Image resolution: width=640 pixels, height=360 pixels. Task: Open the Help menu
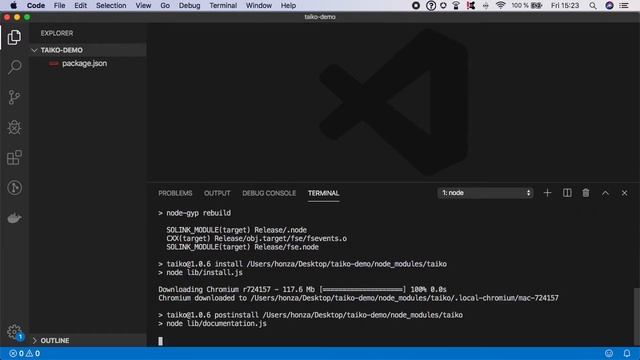point(288,5)
